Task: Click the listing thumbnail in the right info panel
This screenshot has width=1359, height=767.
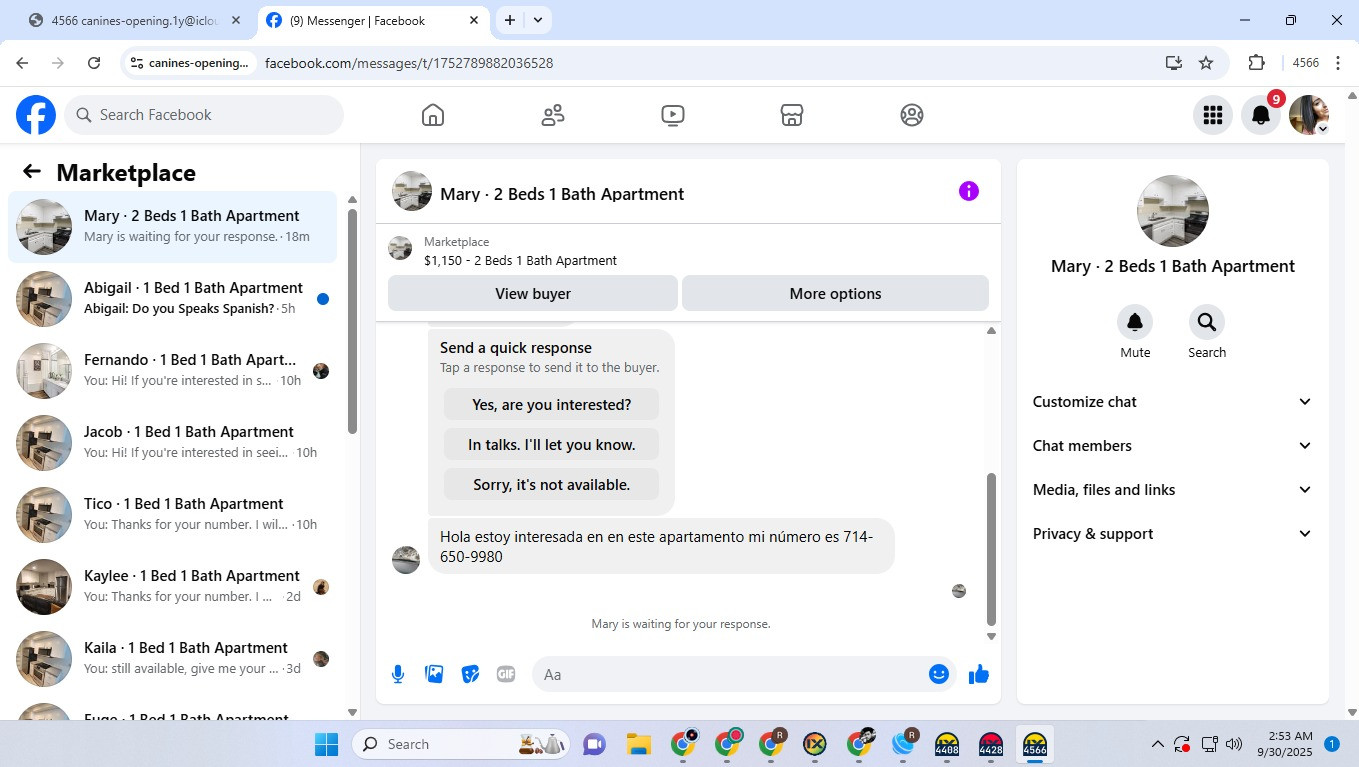Action: pos(1173,211)
